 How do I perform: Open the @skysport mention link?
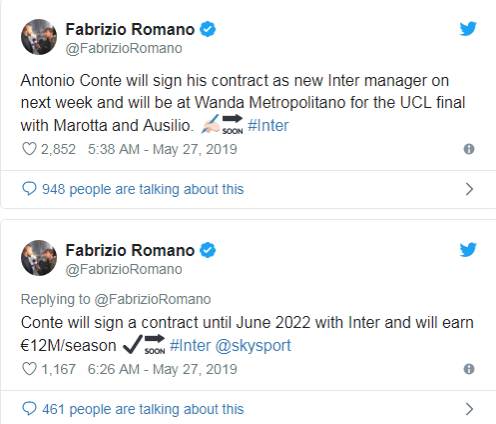253,346
